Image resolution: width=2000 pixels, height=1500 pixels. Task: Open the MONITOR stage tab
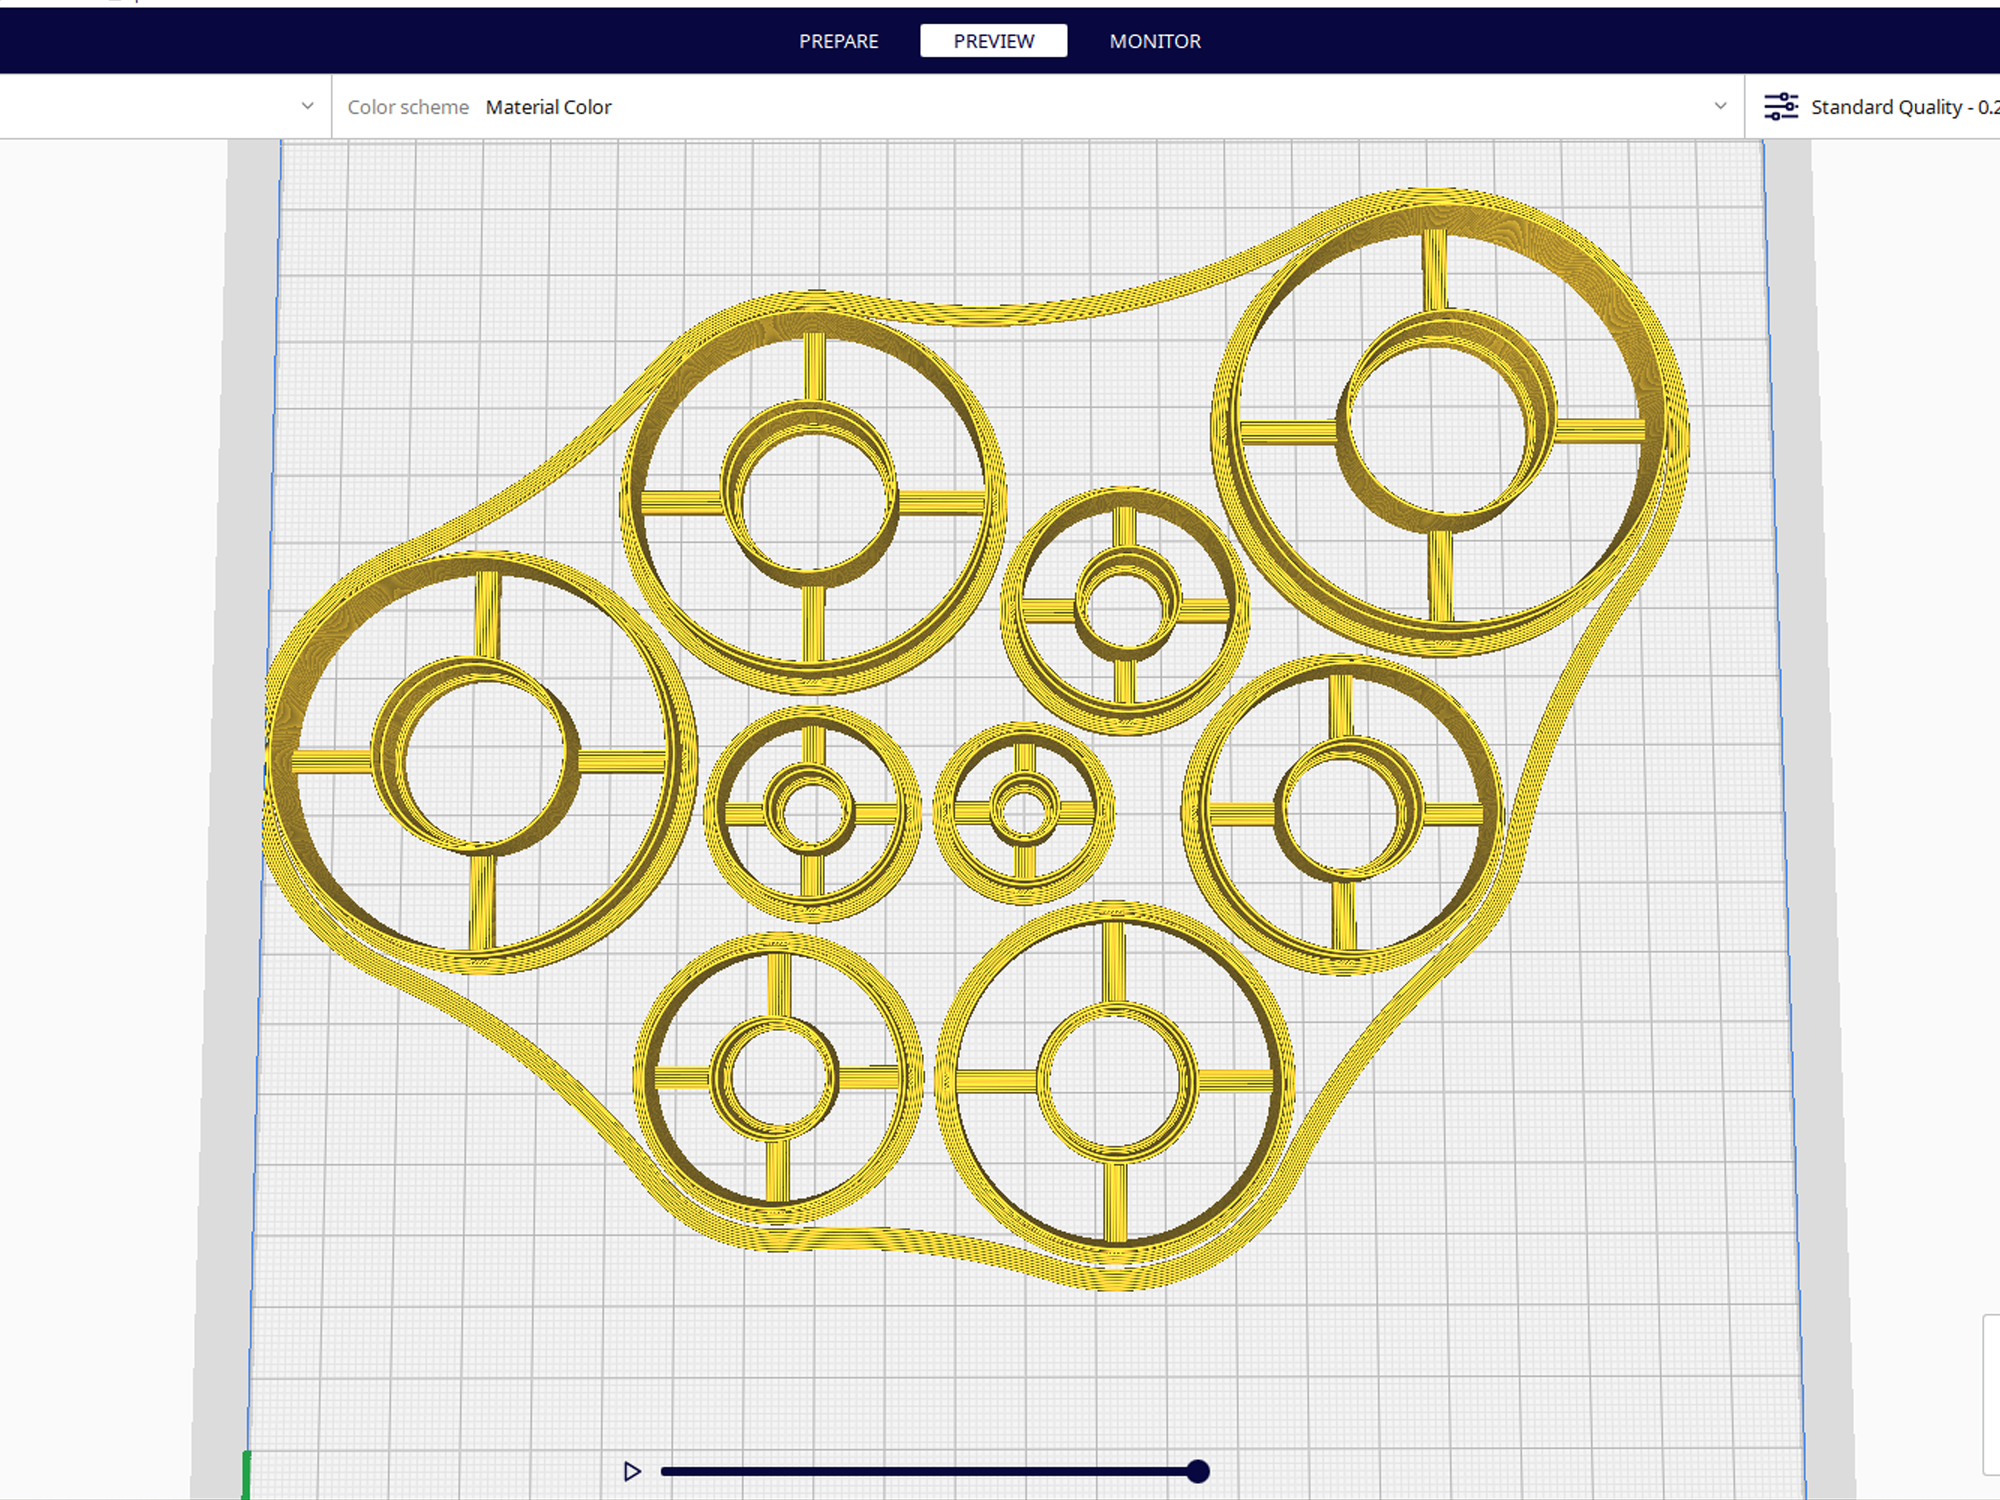click(x=1154, y=41)
